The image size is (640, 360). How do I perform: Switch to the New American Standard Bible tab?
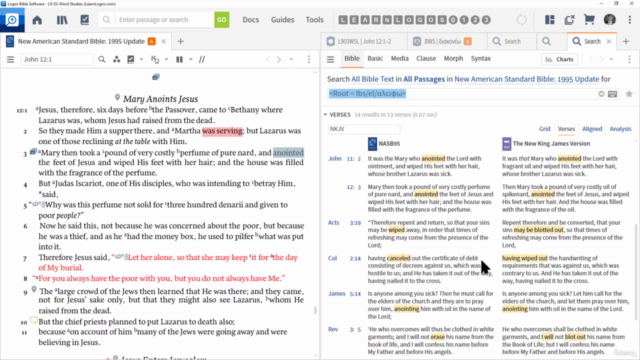(x=81, y=41)
